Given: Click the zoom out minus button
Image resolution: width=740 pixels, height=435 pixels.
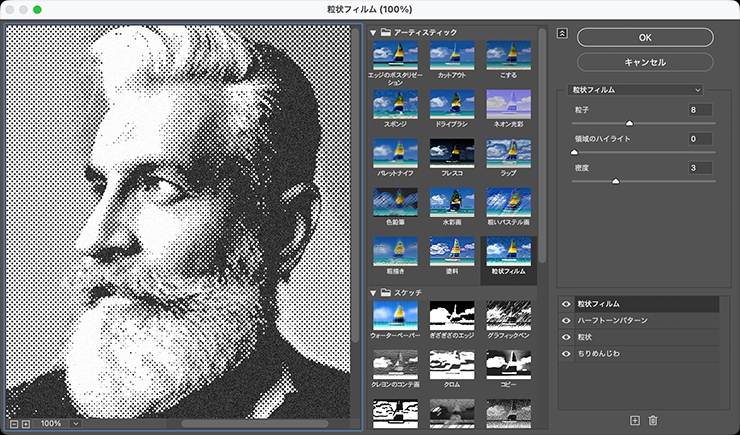Looking at the screenshot, I should [13, 423].
